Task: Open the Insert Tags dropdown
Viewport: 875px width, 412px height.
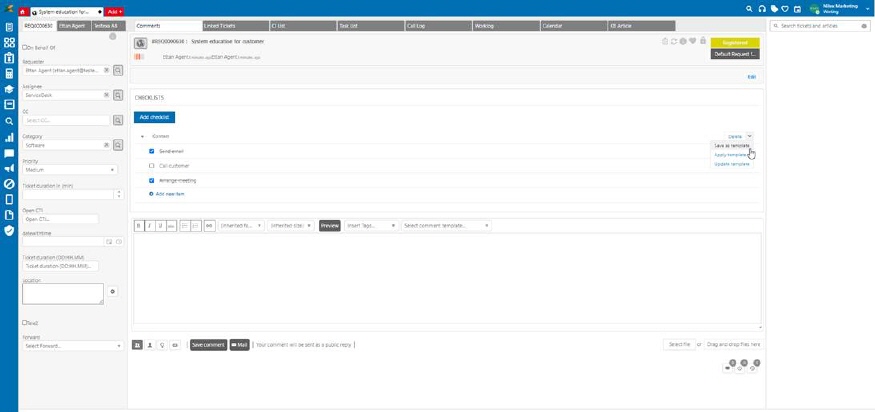Action: (371, 226)
